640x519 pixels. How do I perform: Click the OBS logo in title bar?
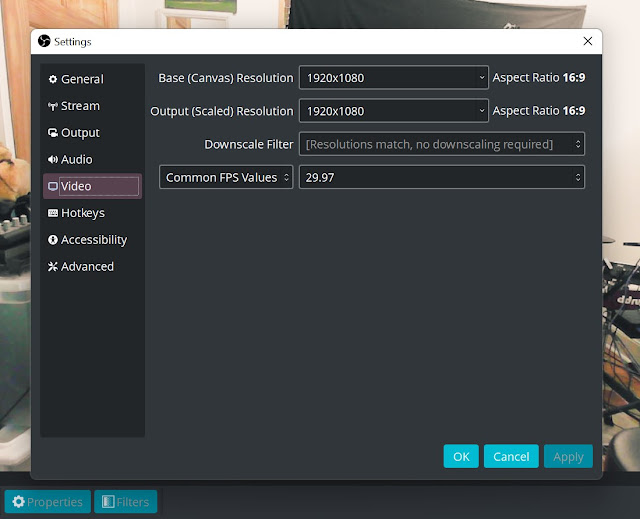[x=44, y=41]
